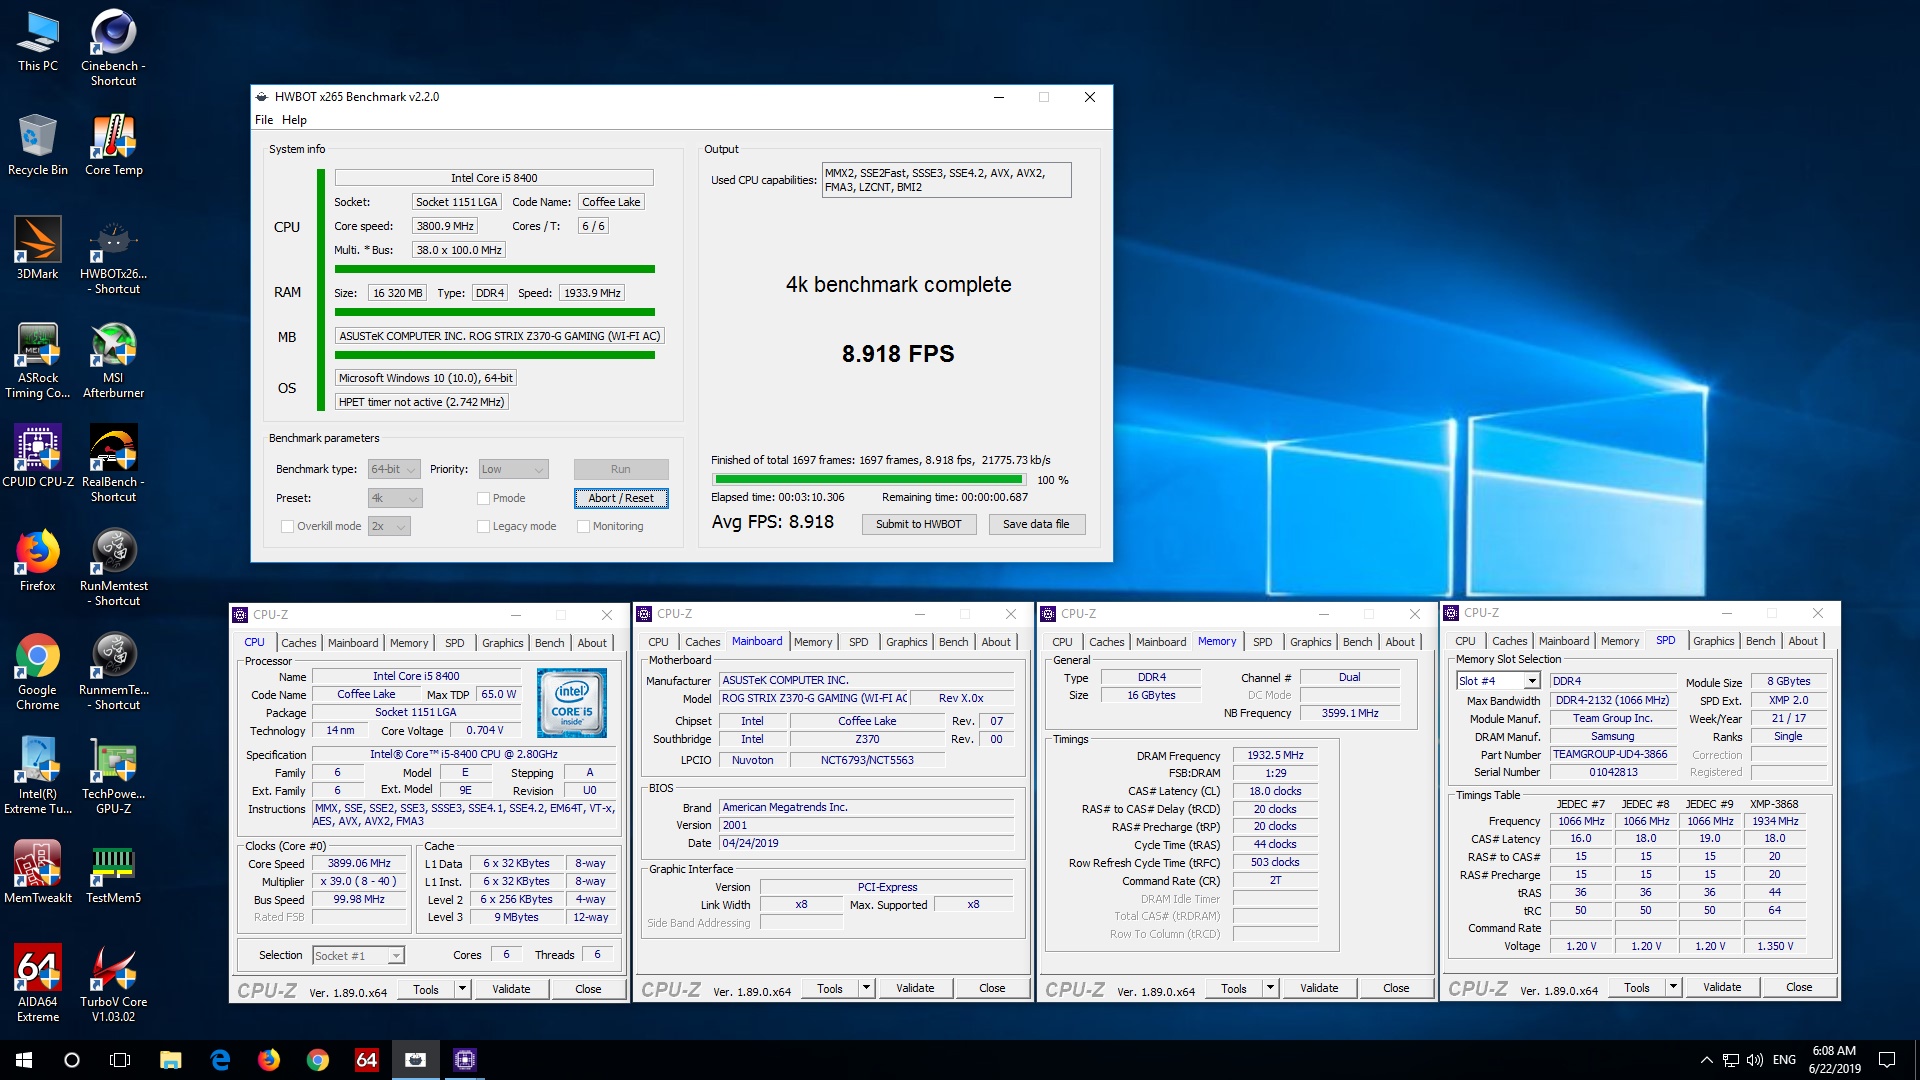Click the green CPU info bar

coord(495,269)
